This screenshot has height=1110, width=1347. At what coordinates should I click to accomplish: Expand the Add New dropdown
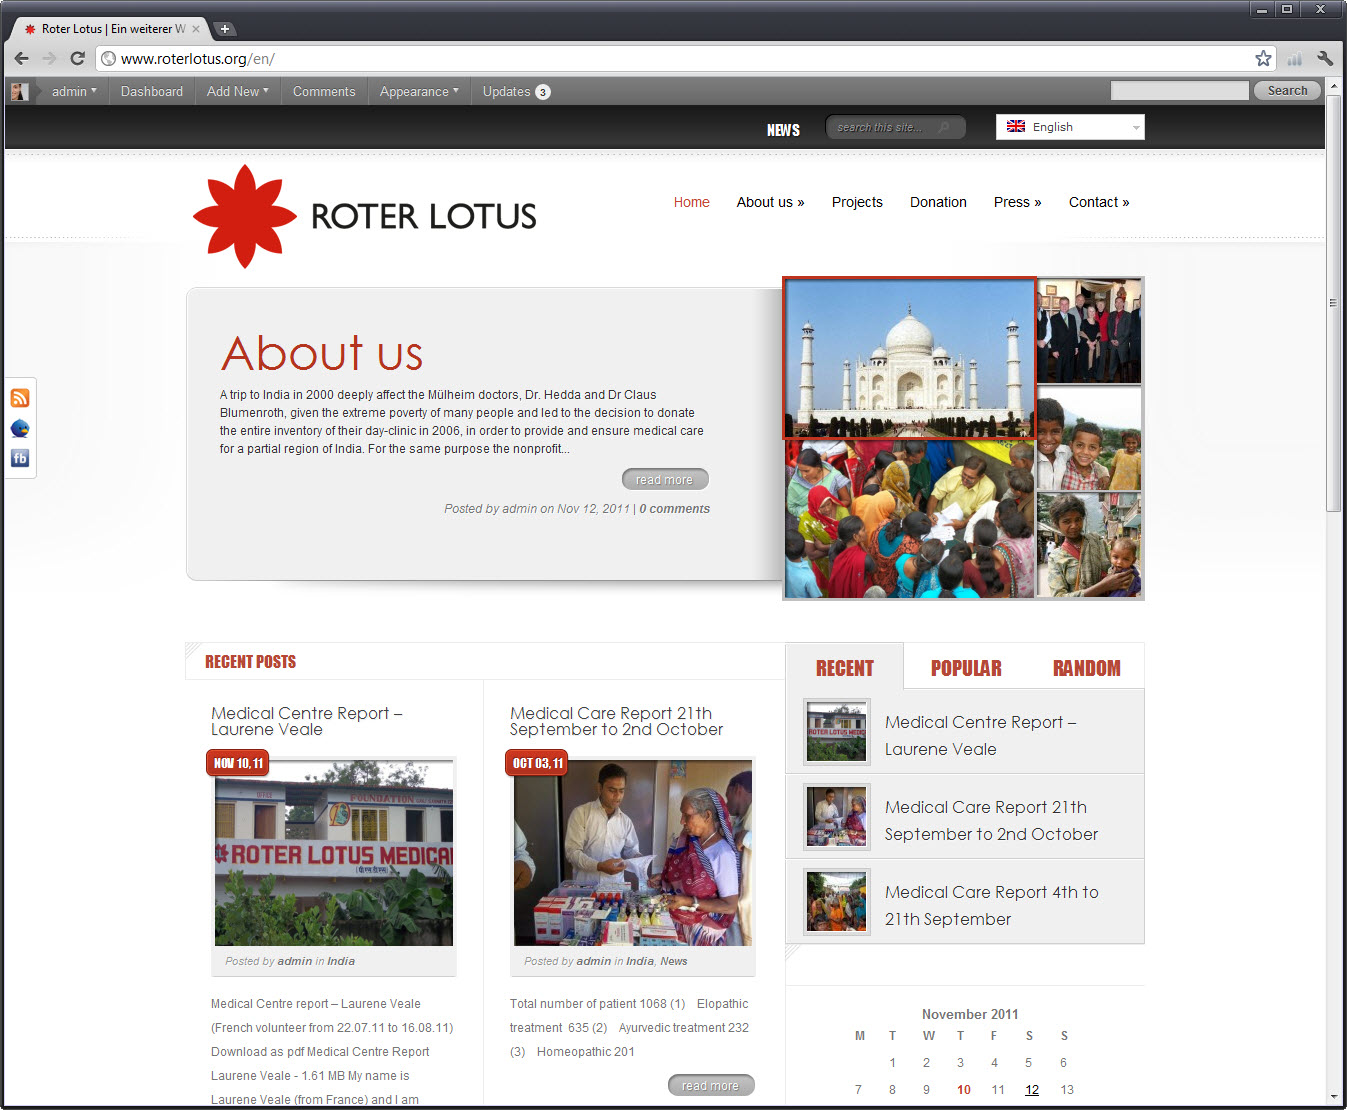(238, 91)
